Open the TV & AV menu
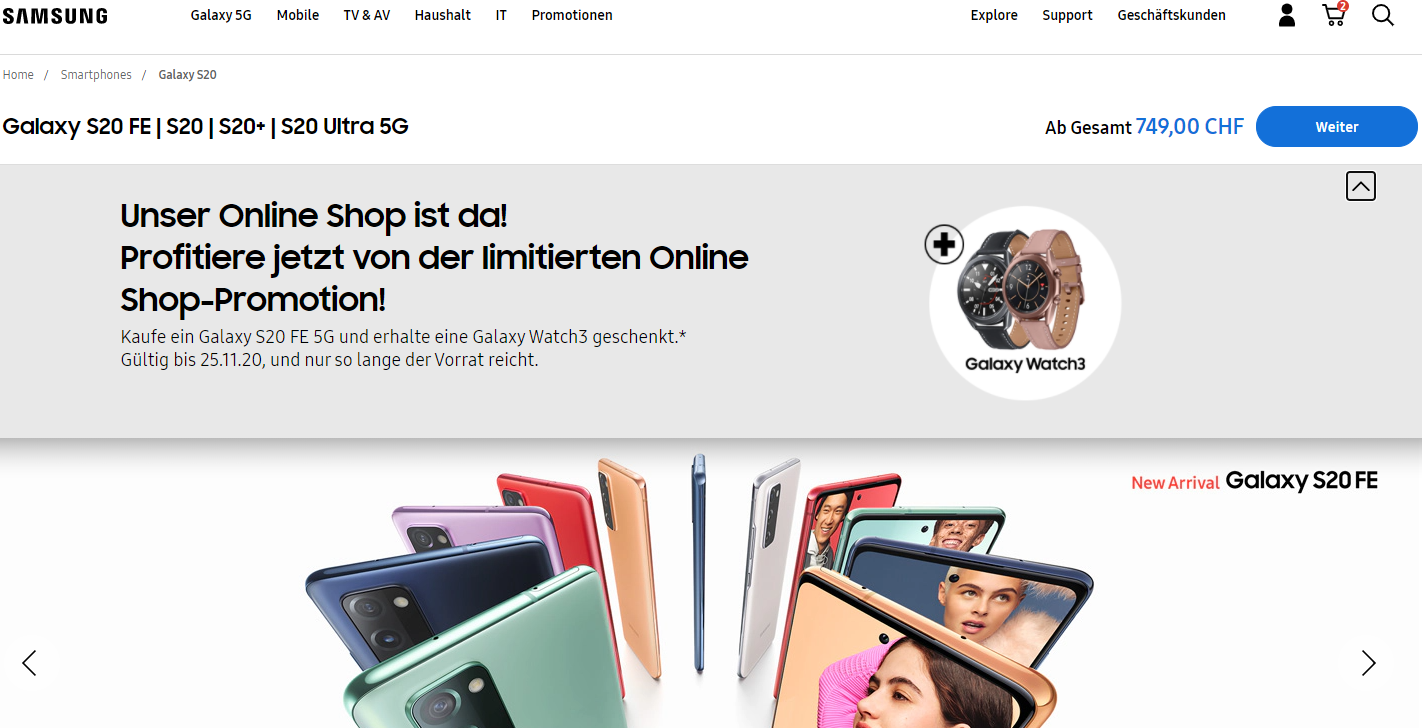Image resolution: width=1422 pixels, height=728 pixels. point(367,15)
